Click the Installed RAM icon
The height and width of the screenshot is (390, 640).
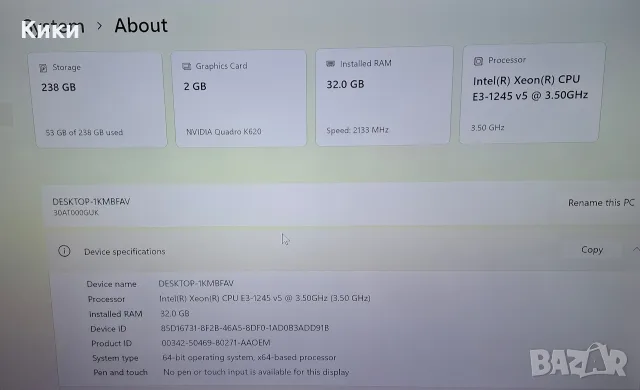click(330, 64)
